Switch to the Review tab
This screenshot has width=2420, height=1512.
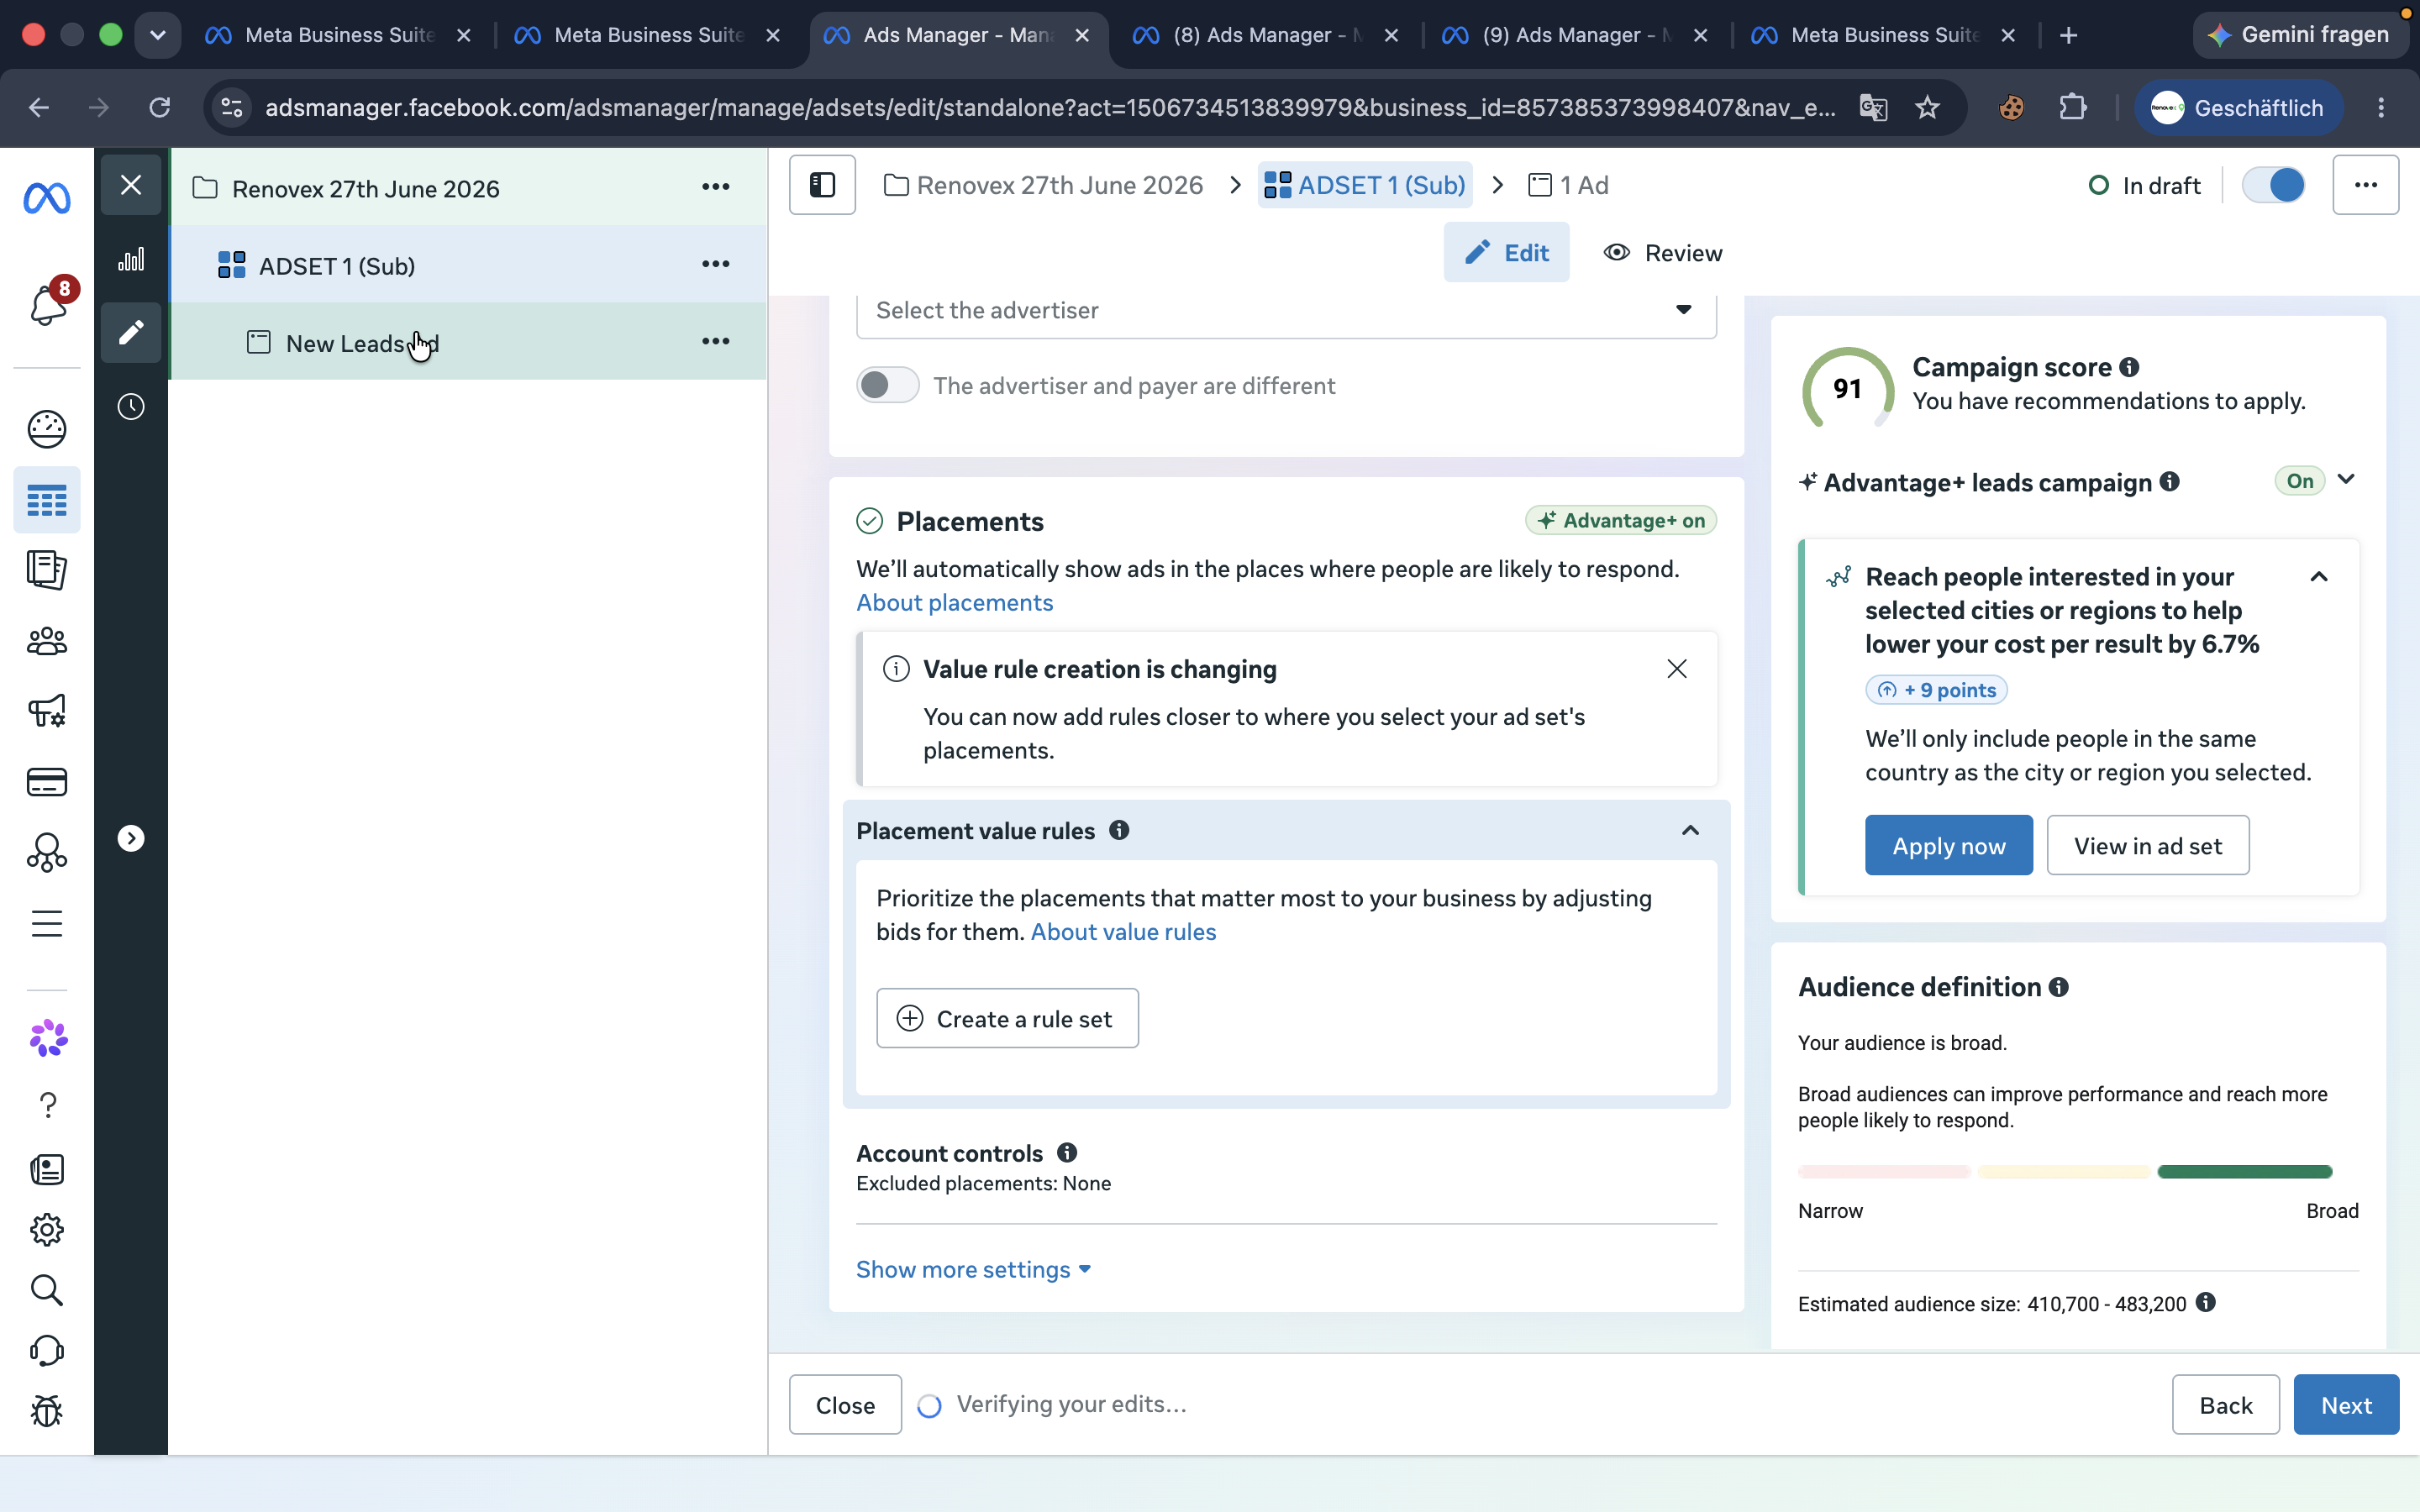point(1663,253)
